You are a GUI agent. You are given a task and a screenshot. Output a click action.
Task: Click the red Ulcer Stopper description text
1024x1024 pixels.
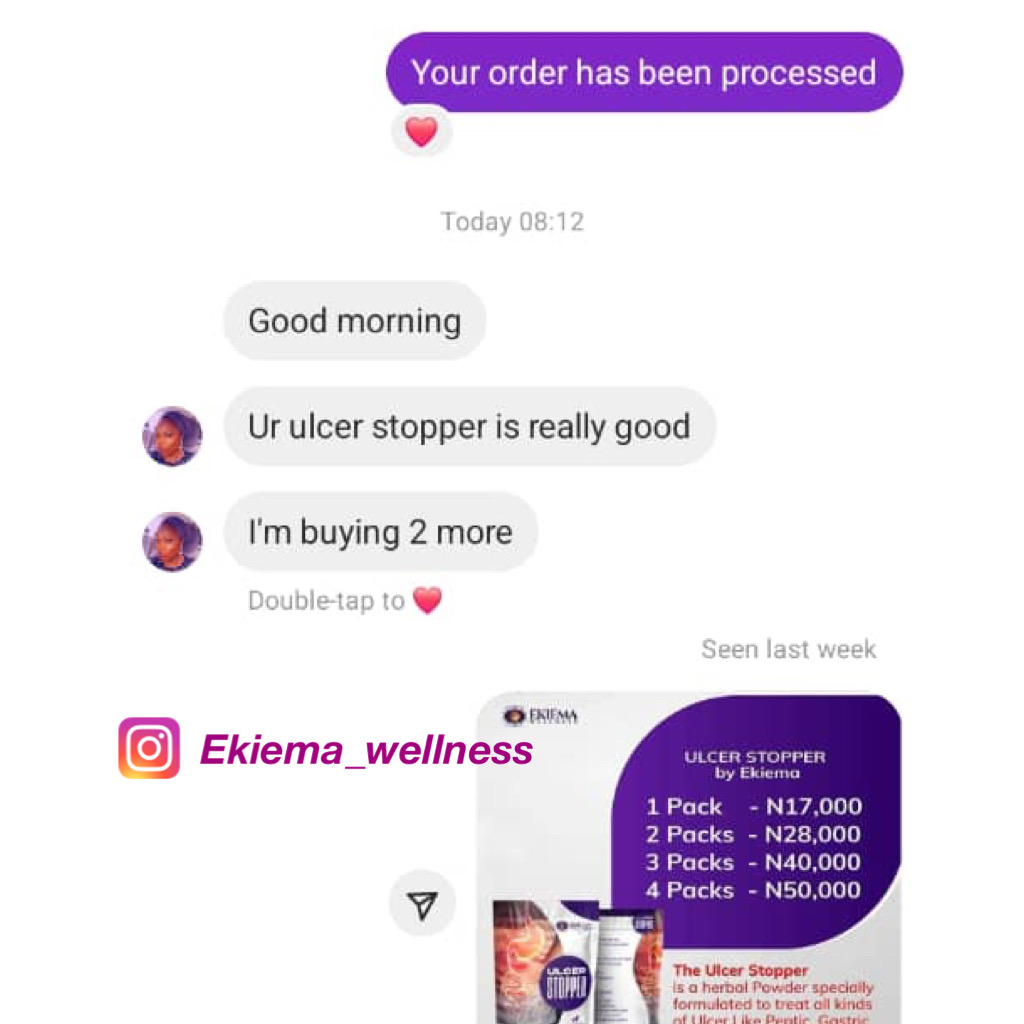pyautogui.click(x=773, y=993)
